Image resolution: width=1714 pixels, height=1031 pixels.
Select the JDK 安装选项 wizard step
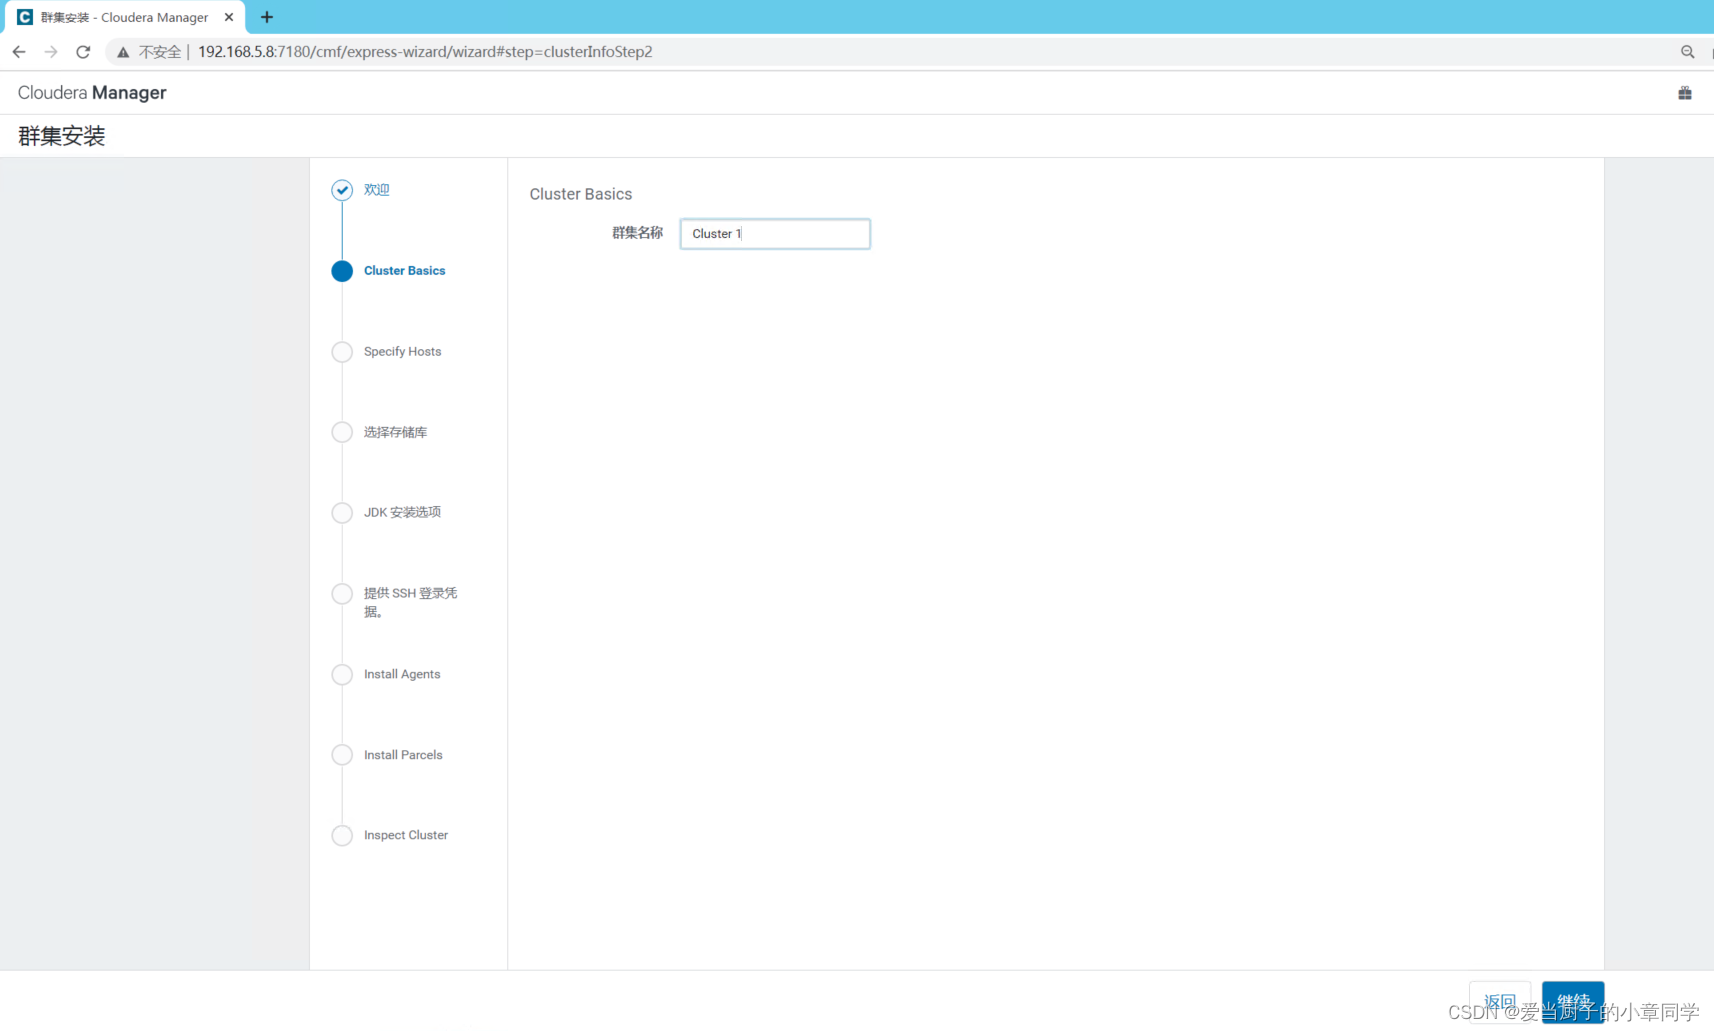(x=403, y=513)
